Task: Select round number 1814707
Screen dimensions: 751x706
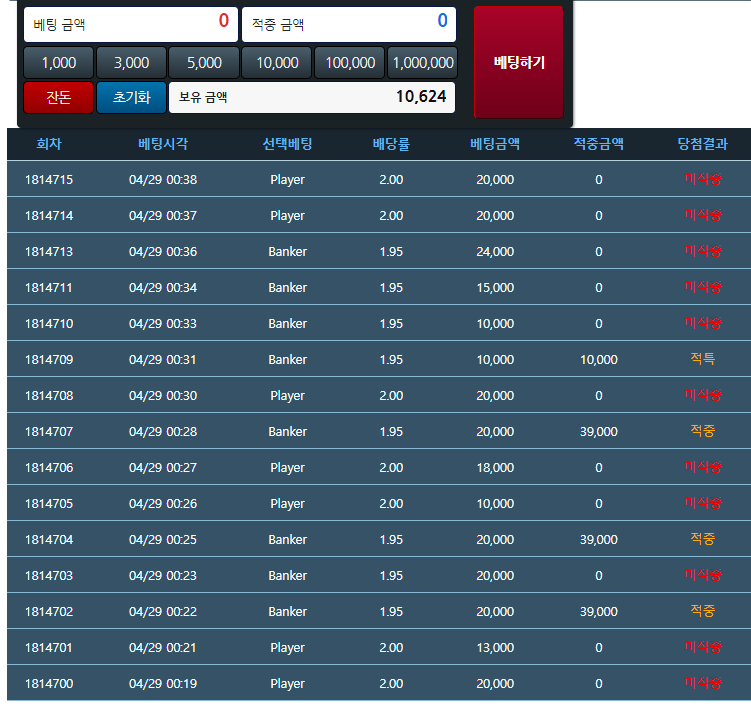Action: (49, 432)
